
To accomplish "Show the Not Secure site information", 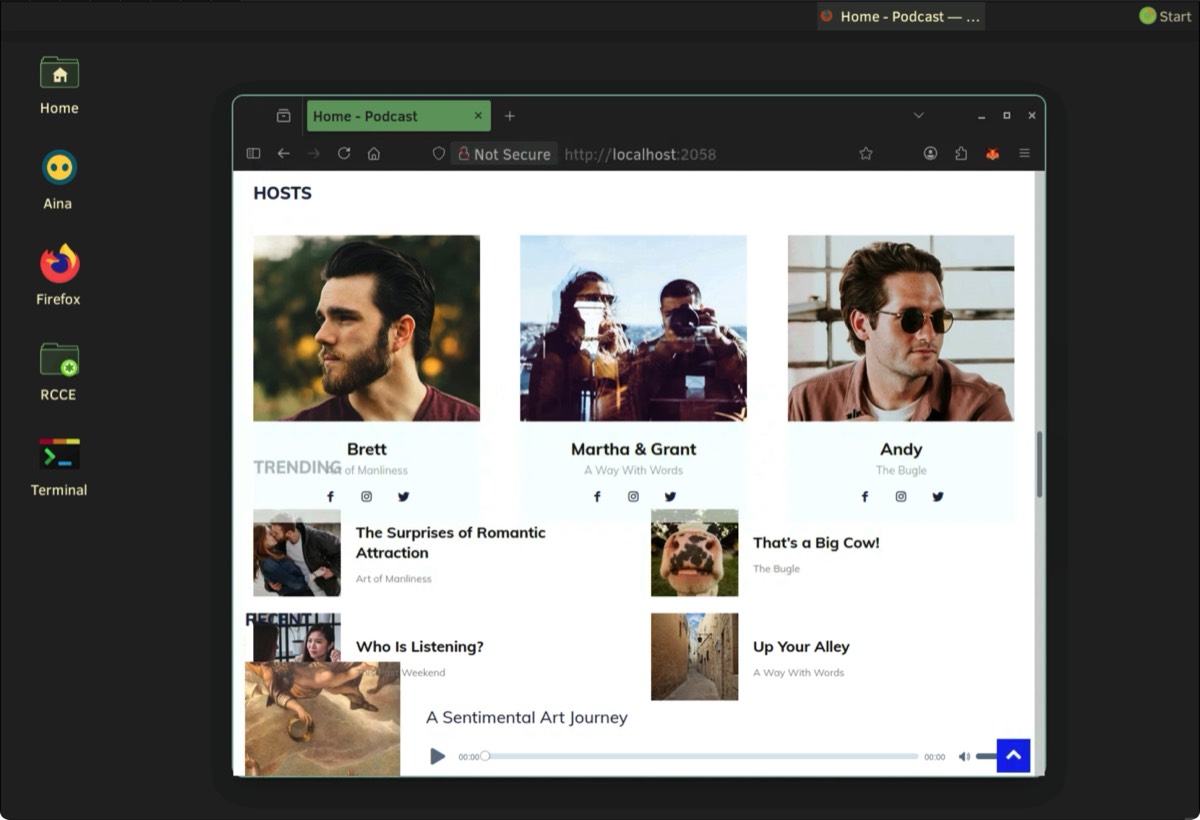I will [x=504, y=154].
